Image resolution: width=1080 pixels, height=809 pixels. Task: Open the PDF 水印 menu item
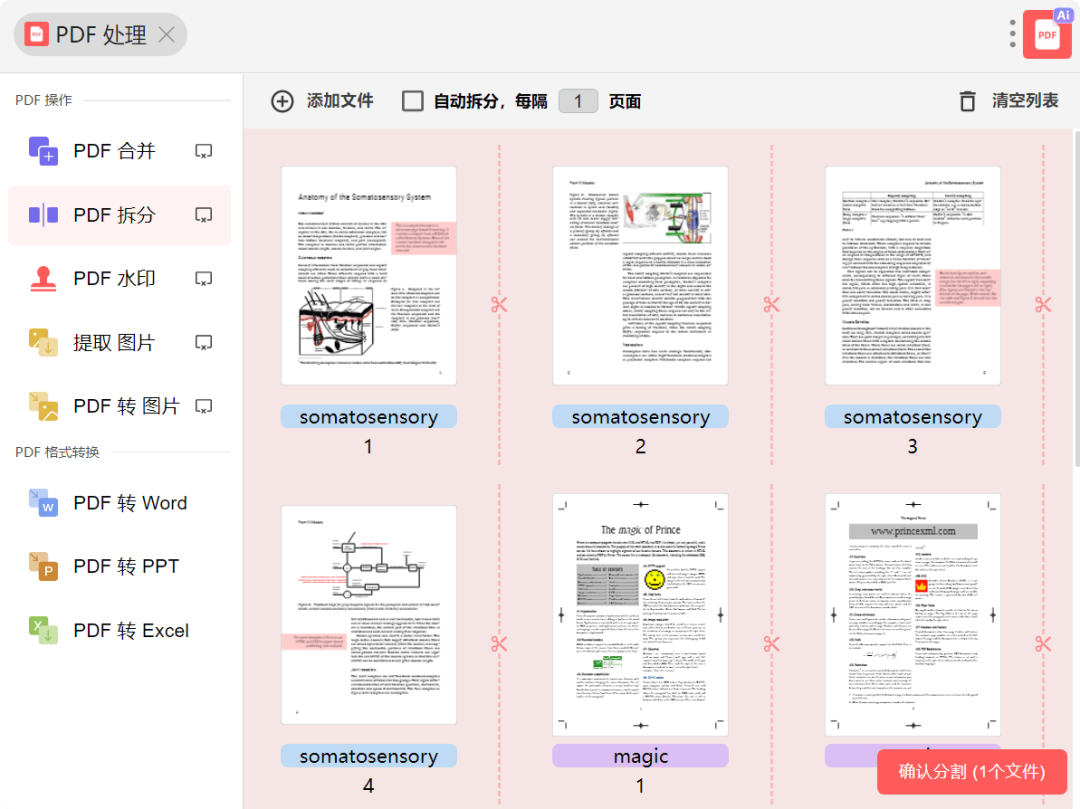click(x=119, y=279)
